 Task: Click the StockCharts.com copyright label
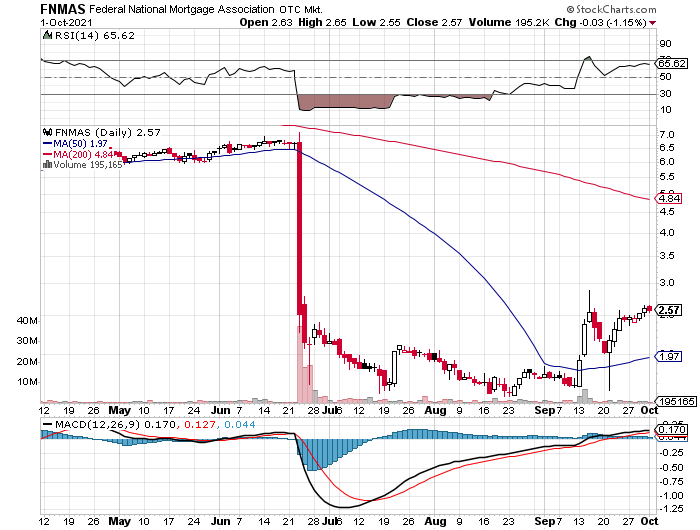coord(612,9)
